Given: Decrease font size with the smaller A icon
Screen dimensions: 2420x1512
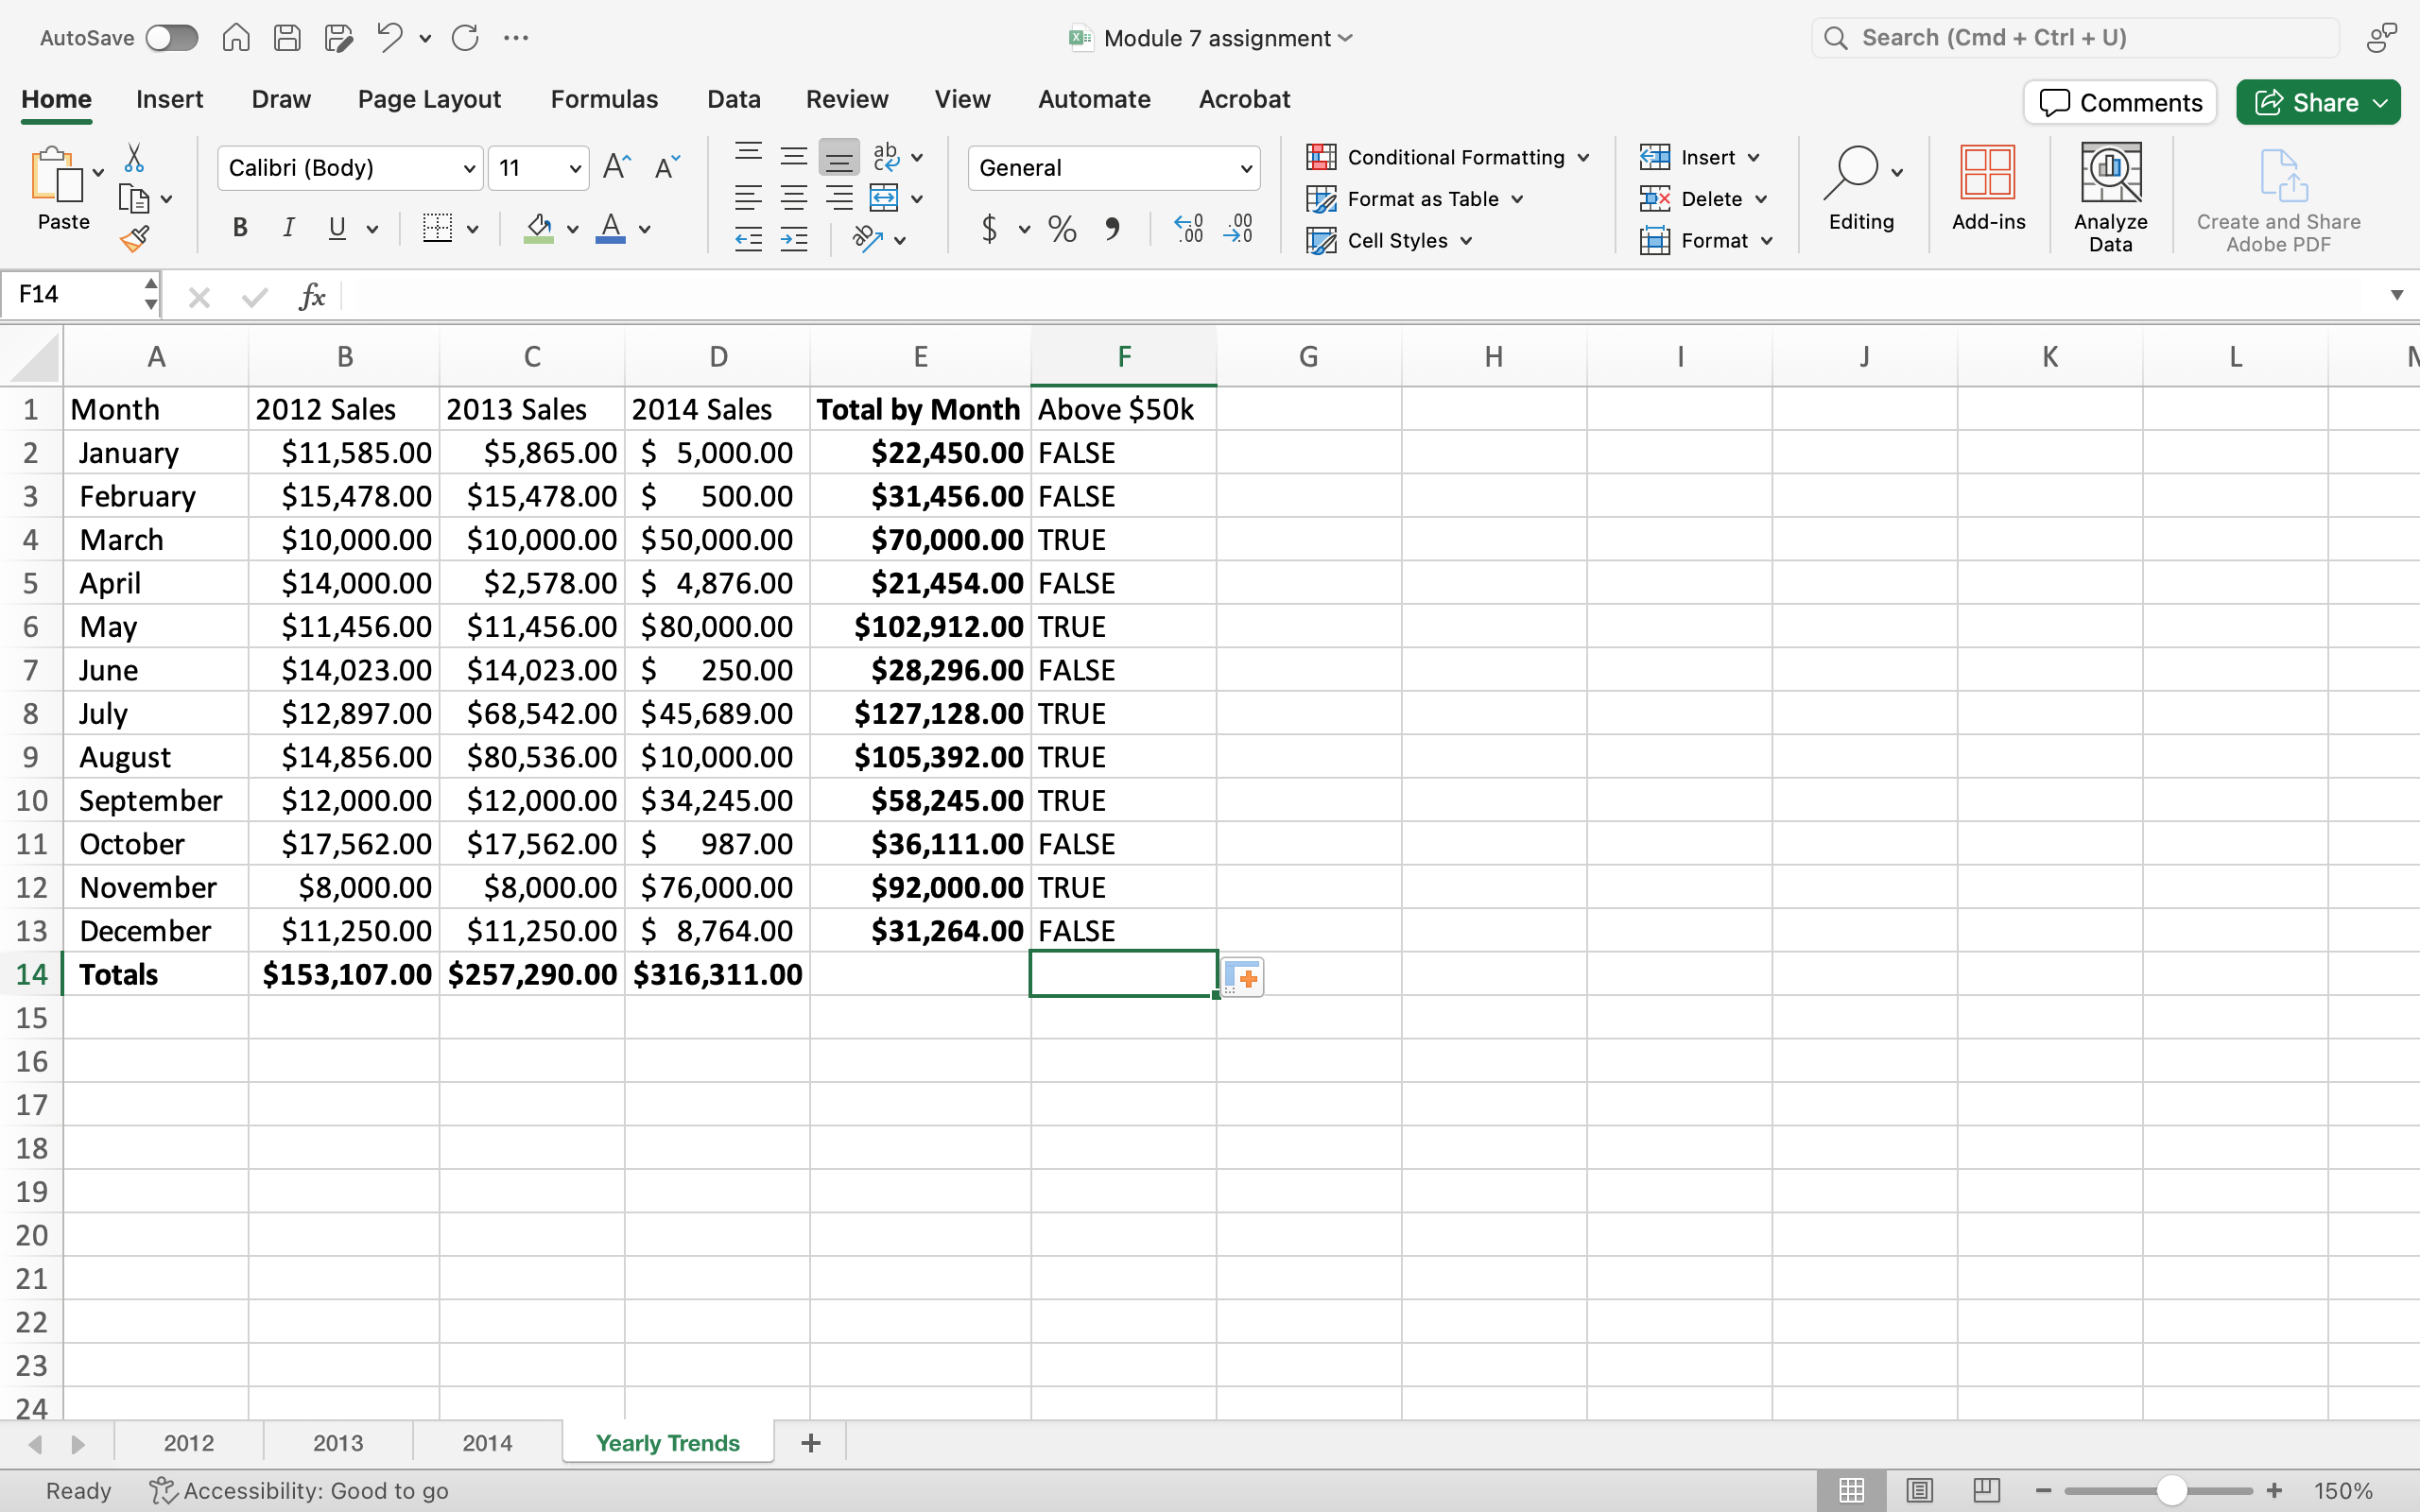Looking at the screenshot, I should coord(667,167).
